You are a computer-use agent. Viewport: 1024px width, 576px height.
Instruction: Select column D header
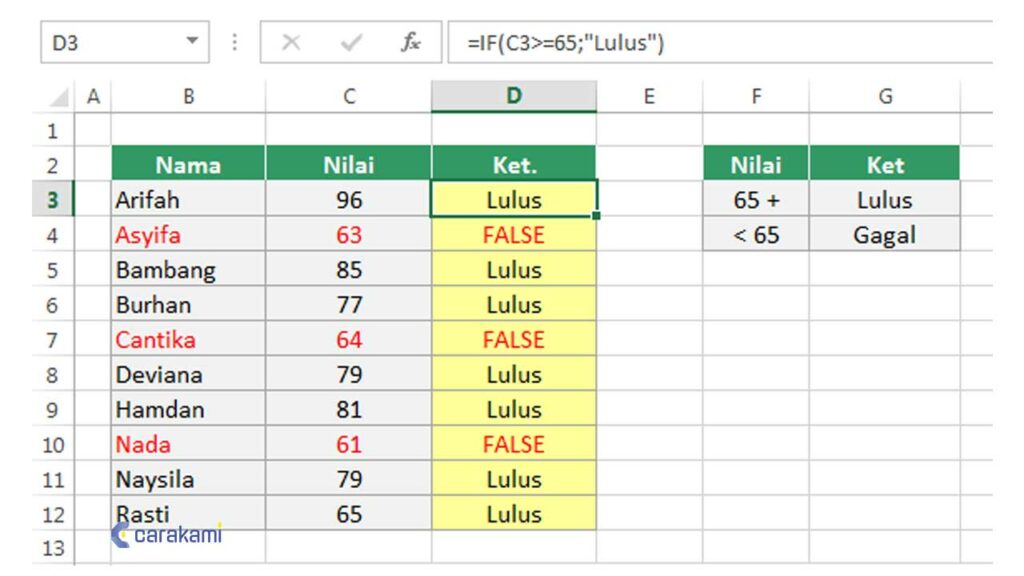513,96
